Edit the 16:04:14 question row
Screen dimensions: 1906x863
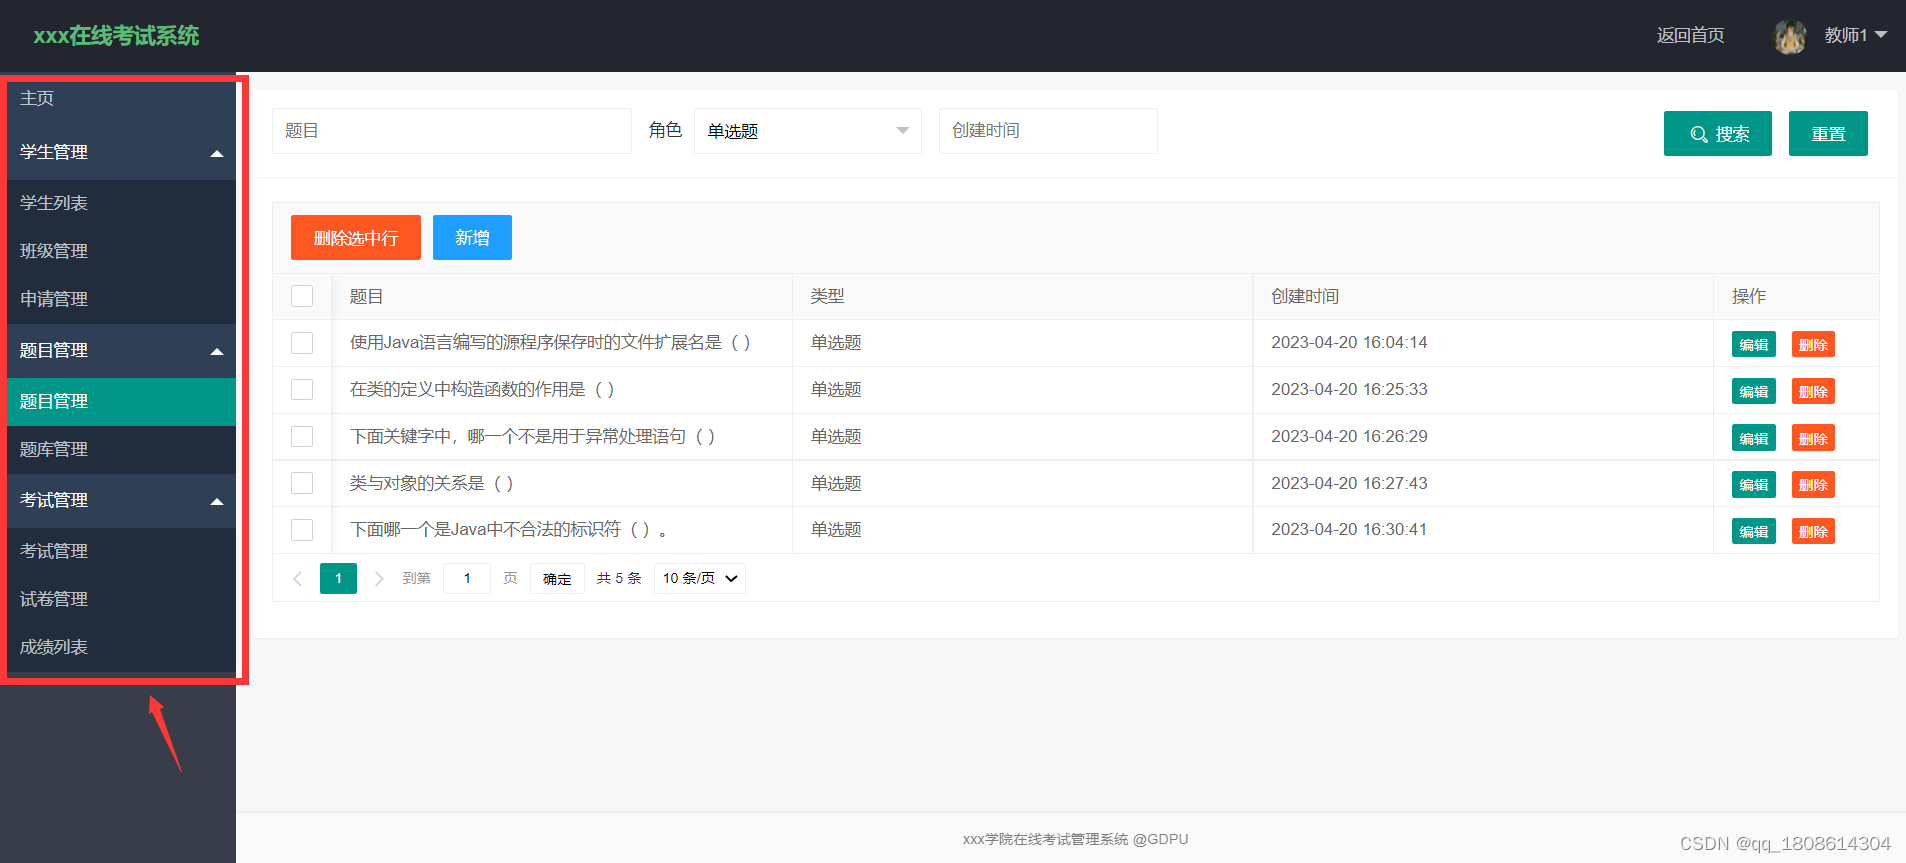tap(1754, 345)
